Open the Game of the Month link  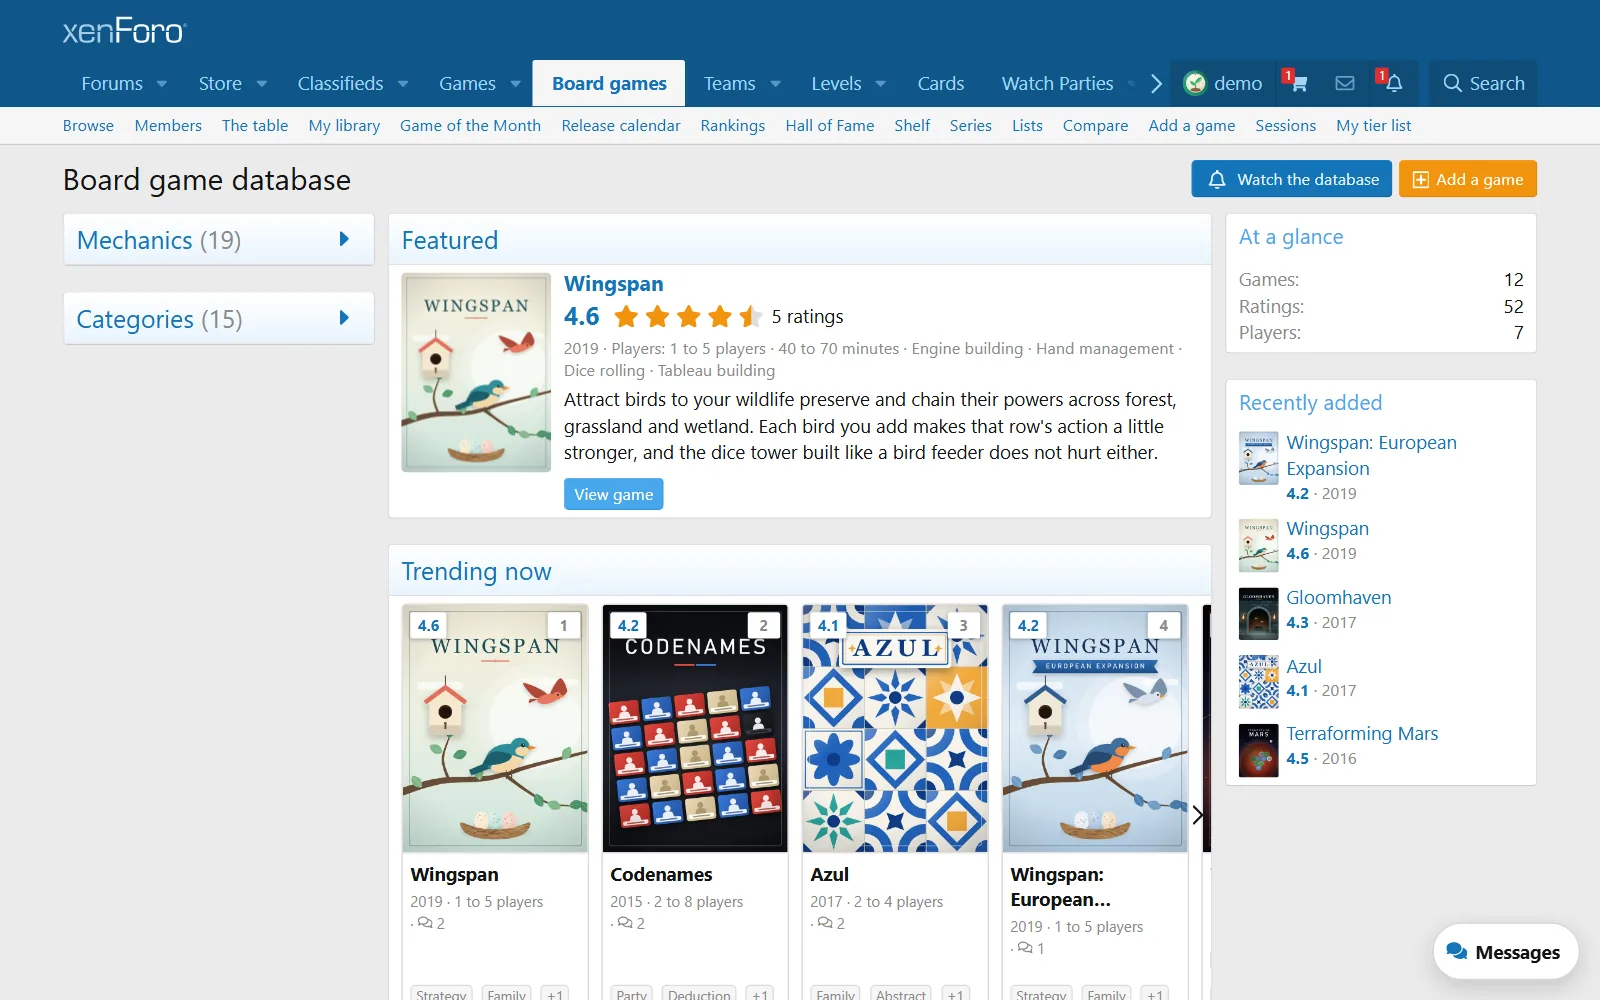[470, 126]
